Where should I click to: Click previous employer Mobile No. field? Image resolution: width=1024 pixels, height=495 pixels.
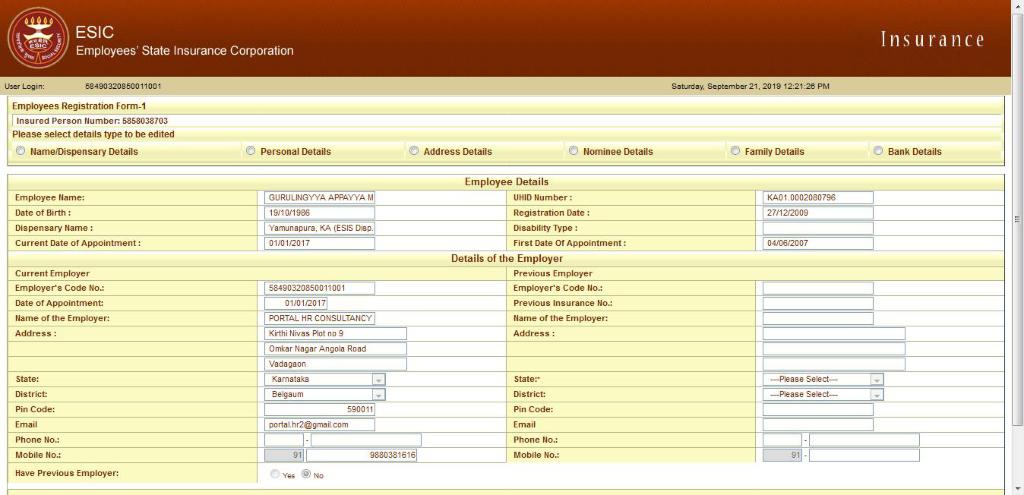click(865, 455)
